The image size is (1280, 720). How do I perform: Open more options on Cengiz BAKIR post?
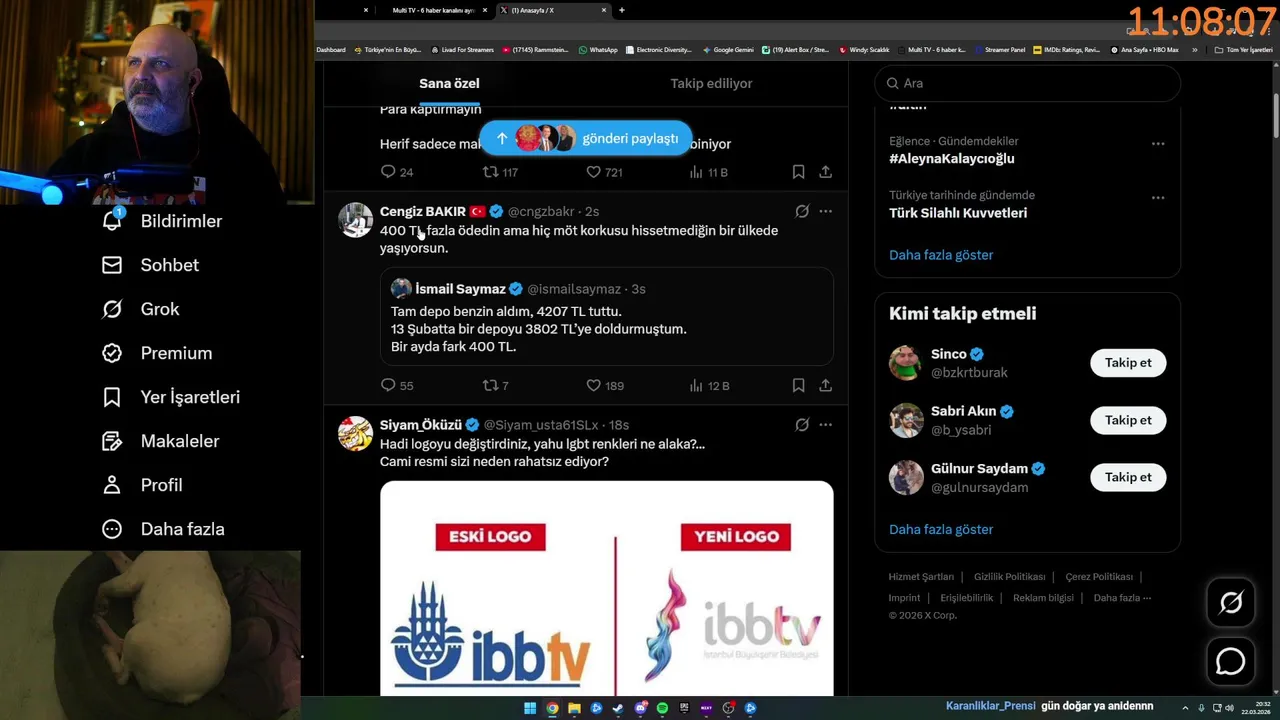click(825, 211)
